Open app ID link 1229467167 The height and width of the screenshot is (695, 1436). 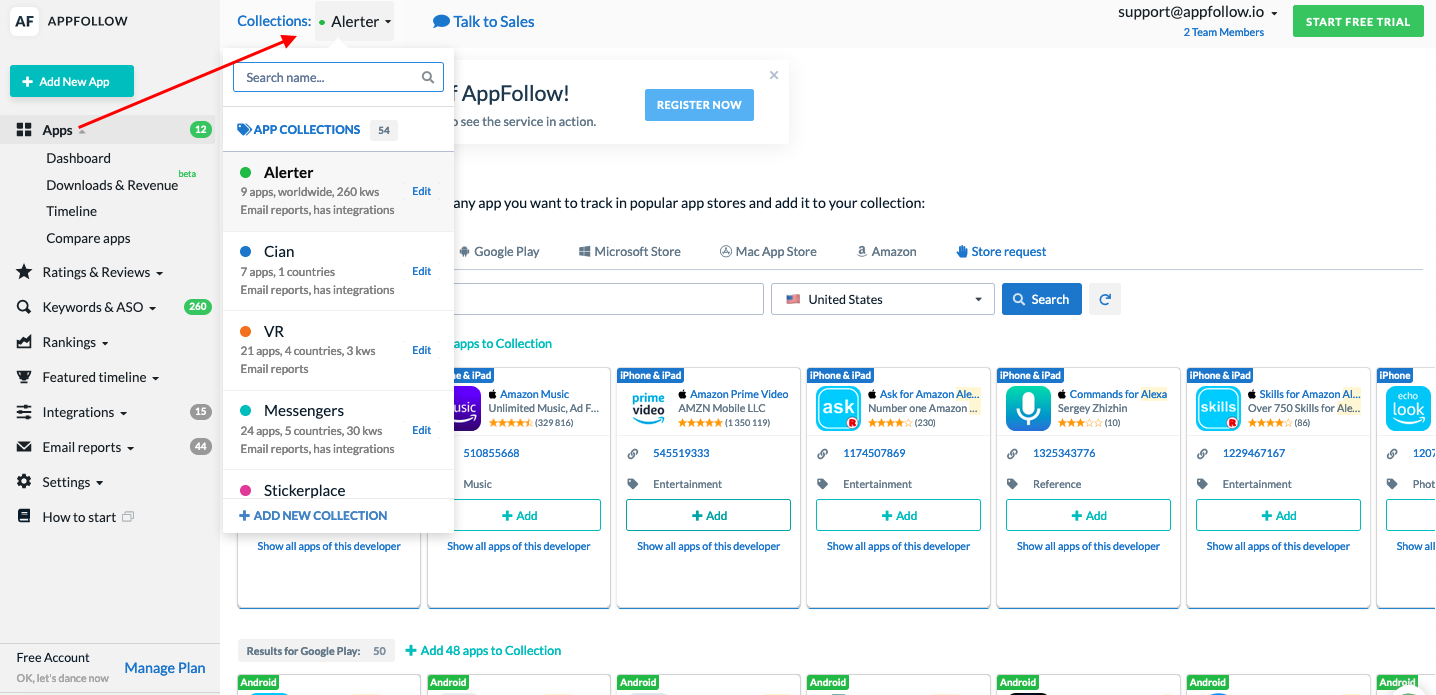pyautogui.click(x=1254, y=453)
